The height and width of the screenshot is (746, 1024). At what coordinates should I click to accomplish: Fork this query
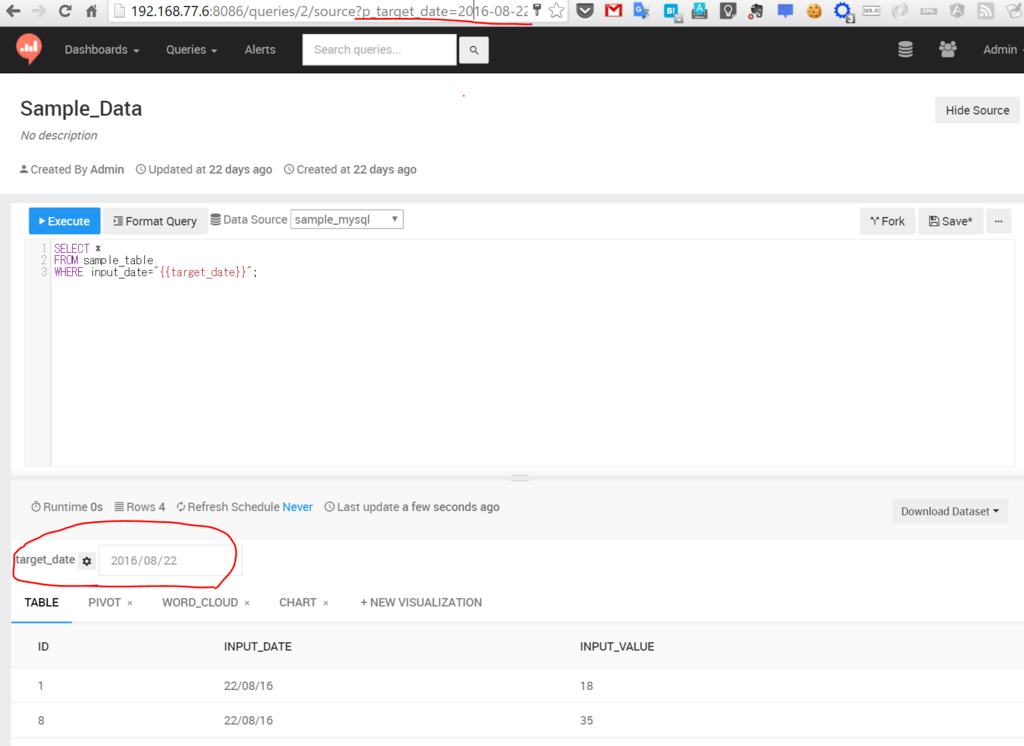tap(888, 221)
